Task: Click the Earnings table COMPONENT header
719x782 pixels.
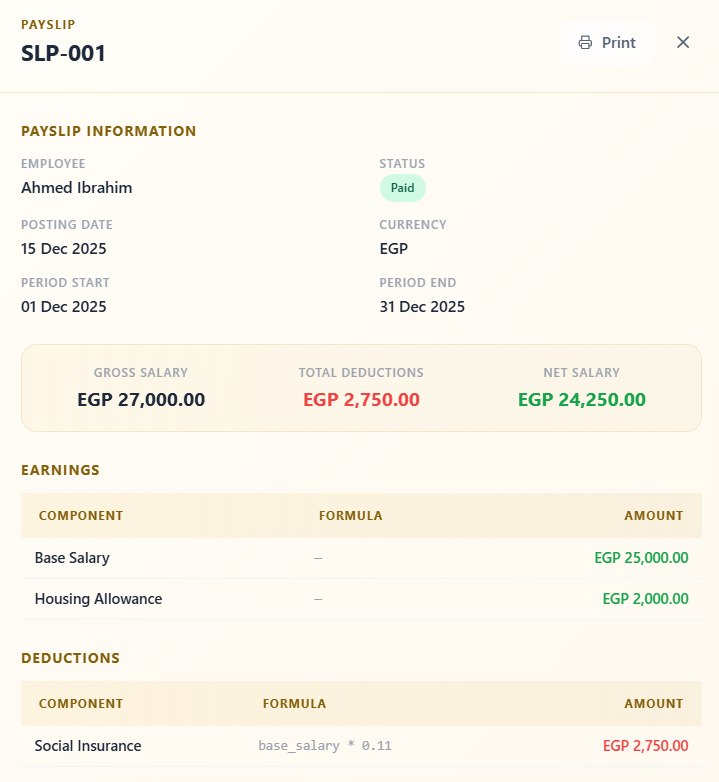Action: coord(81,516)
